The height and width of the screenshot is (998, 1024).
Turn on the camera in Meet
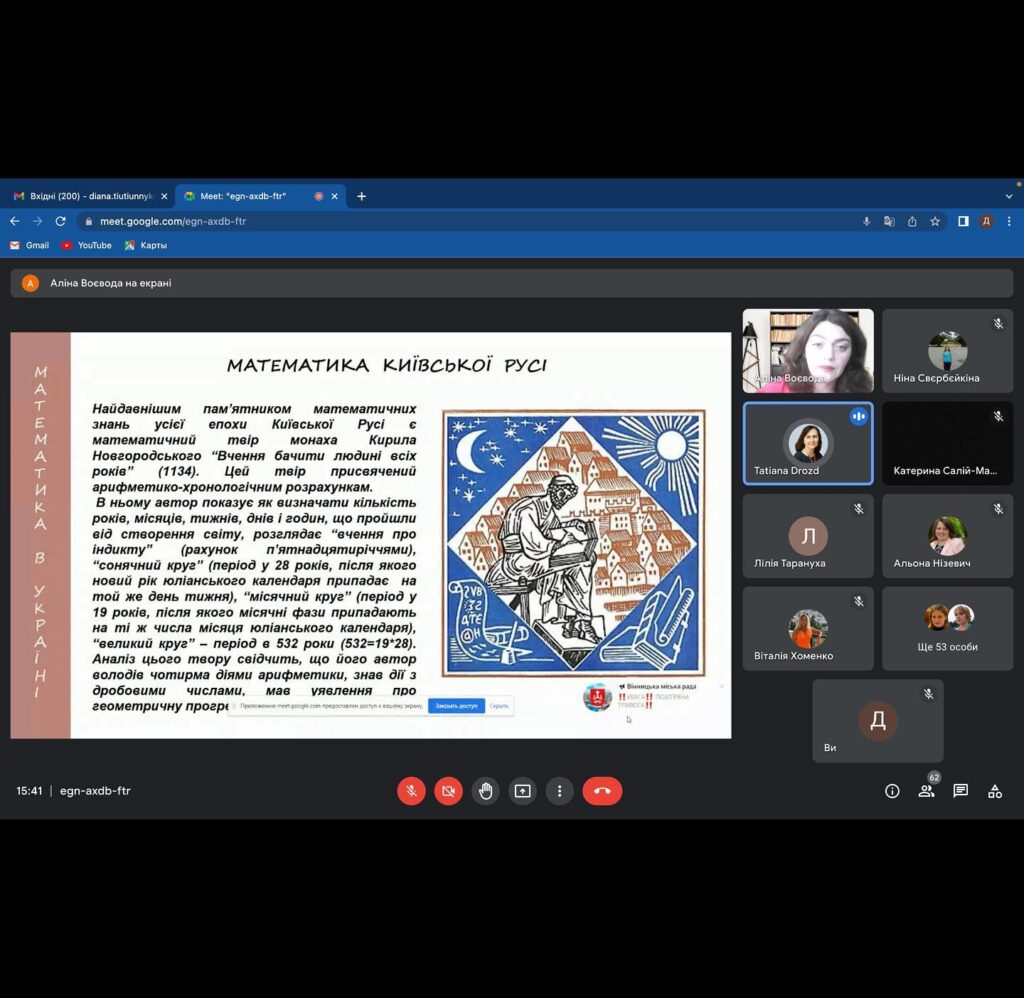pyautogui.click(x=449, y=791)
